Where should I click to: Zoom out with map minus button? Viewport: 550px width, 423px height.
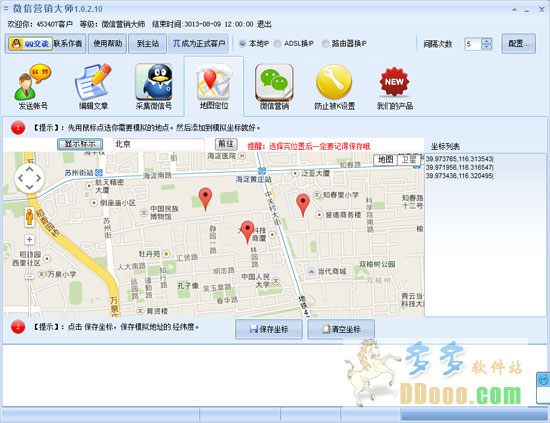pos(29,277)
